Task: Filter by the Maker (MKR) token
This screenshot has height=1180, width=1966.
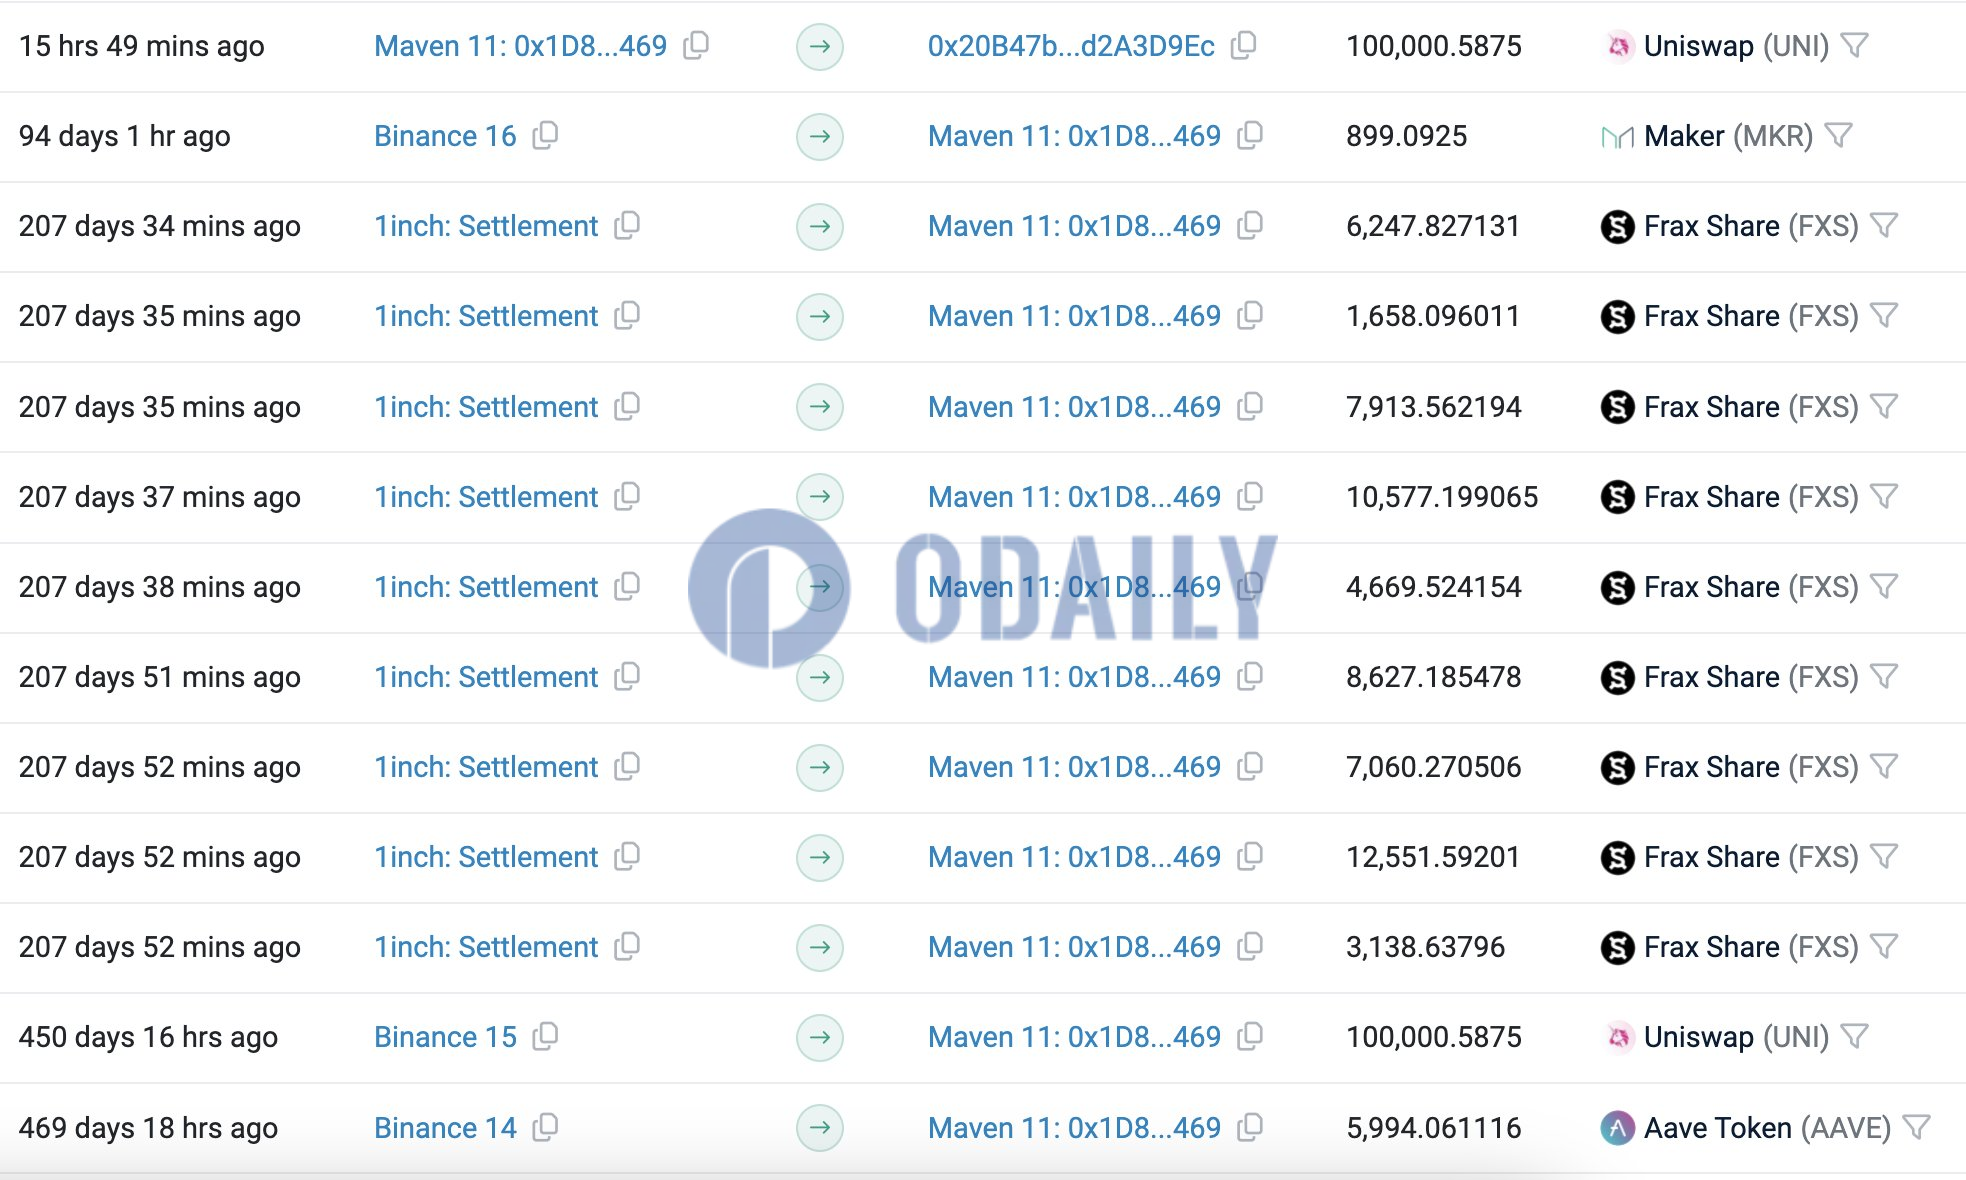Action: tap(1838, 135)
